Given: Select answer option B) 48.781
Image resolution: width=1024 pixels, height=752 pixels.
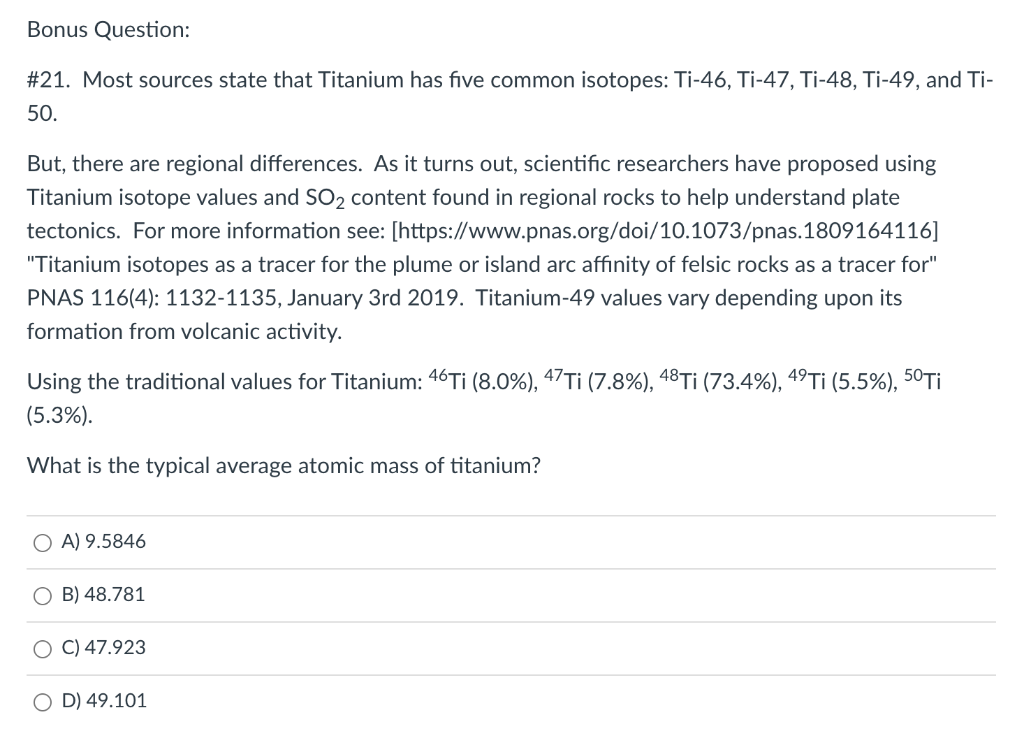Looking at the screenshot, I should (x=103, y=594).
